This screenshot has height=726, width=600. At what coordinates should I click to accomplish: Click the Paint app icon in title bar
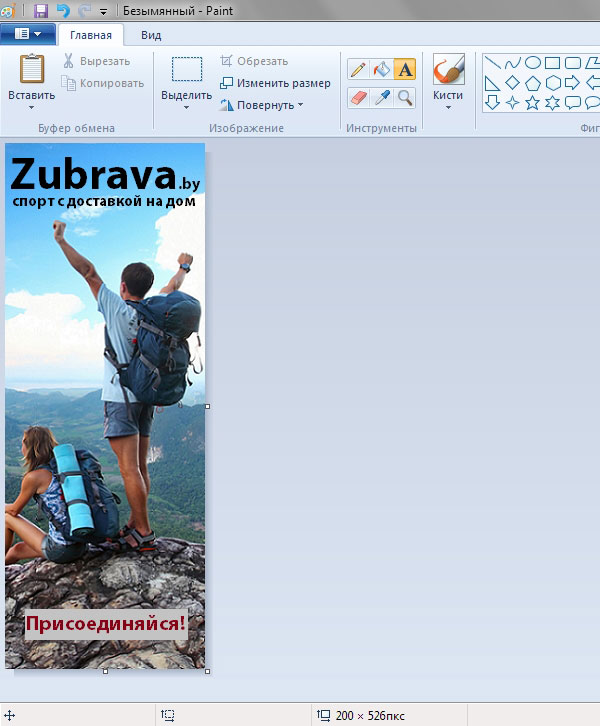(8, 10)
